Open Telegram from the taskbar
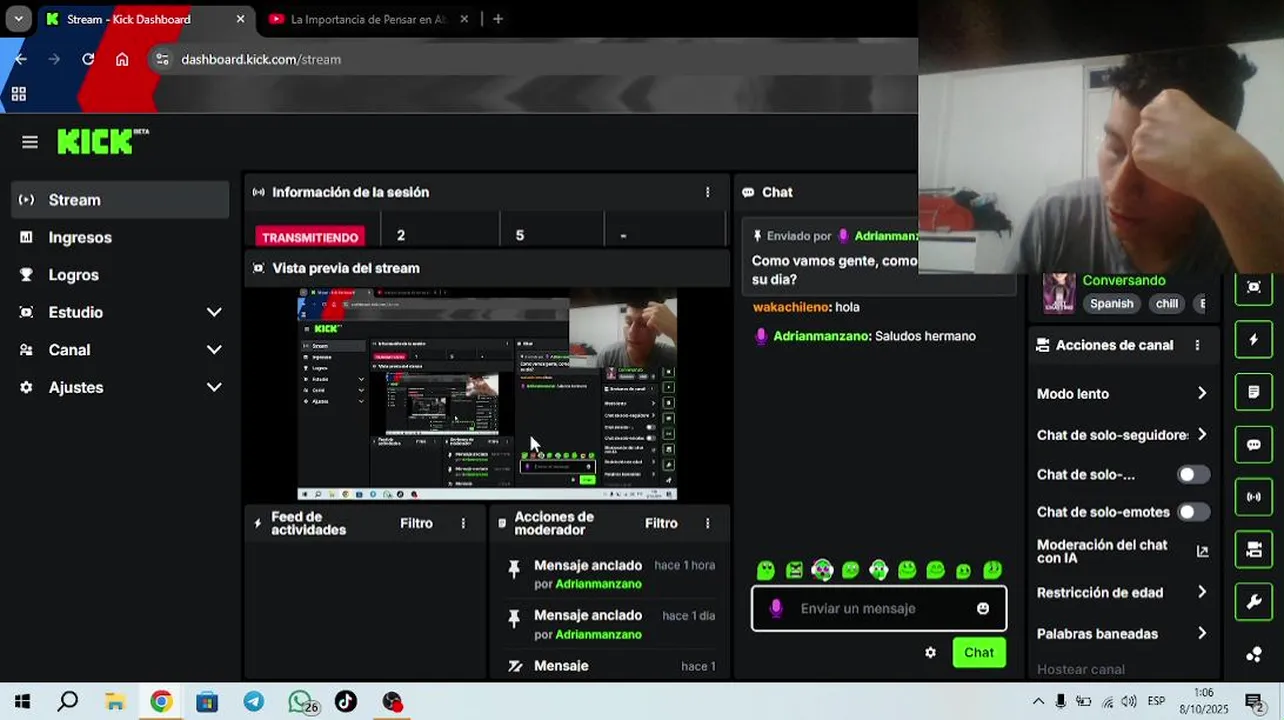Image resolution: width=1284 pixels, height=720 pixels. point(254,702)
